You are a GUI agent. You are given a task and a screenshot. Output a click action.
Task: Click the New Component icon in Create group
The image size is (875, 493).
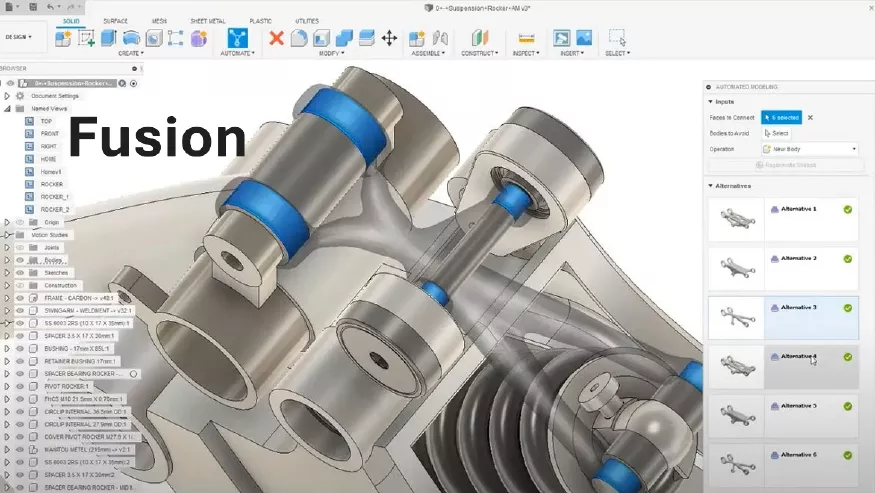tap(63, 38)
